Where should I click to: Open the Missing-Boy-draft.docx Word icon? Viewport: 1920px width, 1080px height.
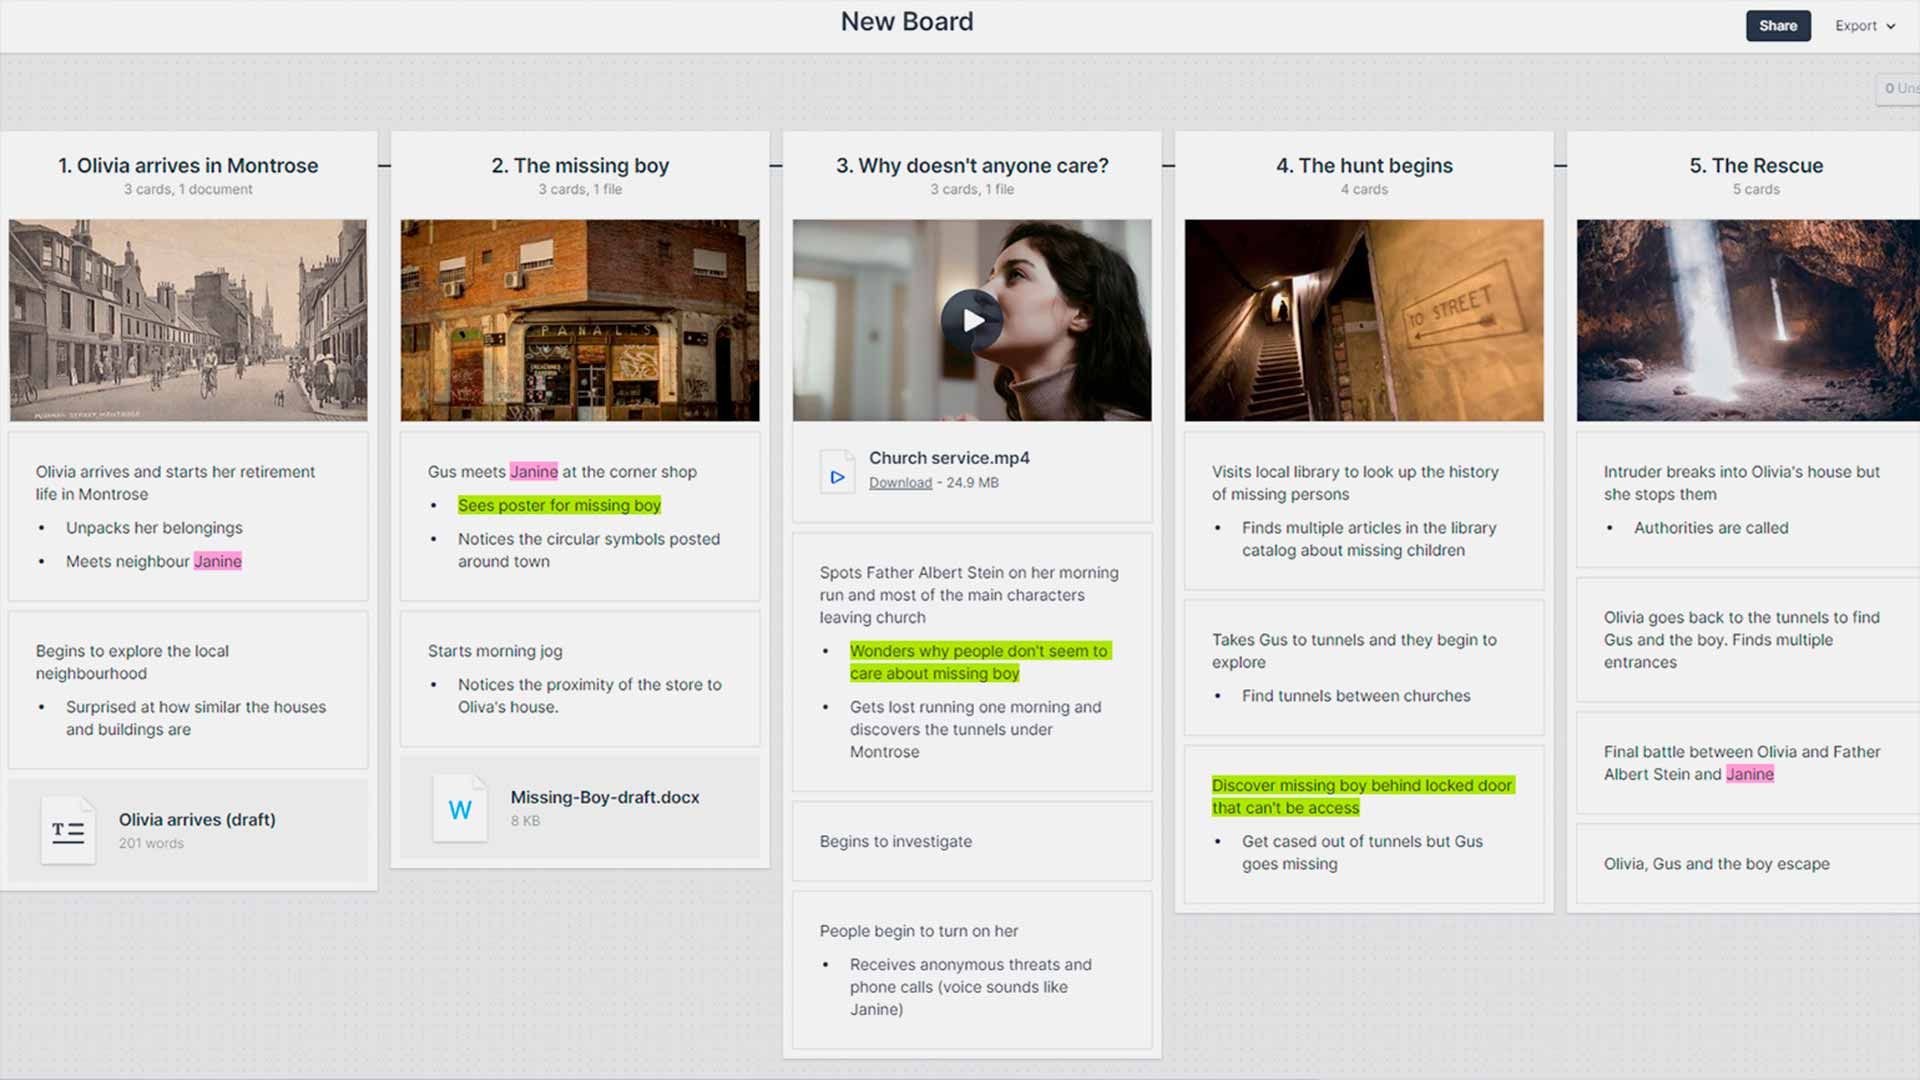460,809
